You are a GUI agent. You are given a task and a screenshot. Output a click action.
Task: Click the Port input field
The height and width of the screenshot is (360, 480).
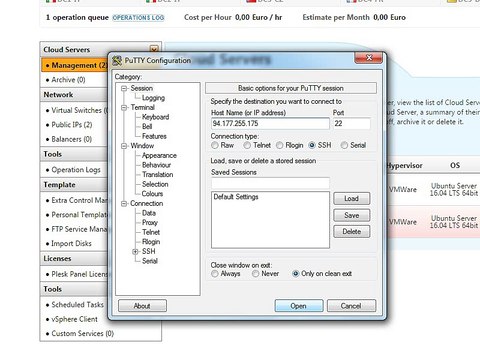[x=352, y=124]
